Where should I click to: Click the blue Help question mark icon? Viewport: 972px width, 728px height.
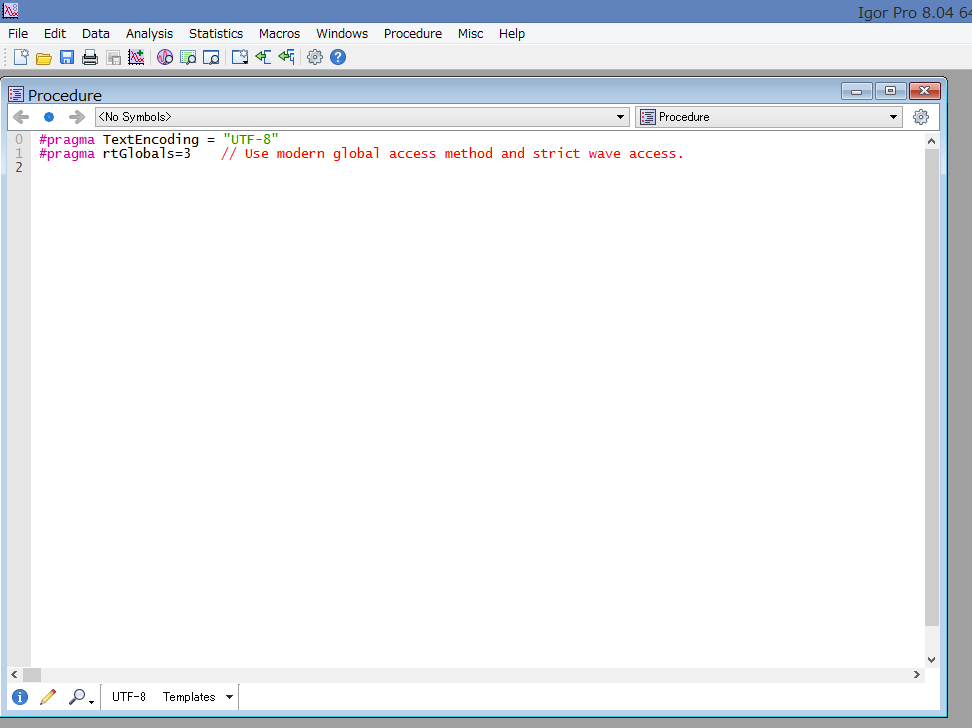pyautogui.click(x=338, y=57)
